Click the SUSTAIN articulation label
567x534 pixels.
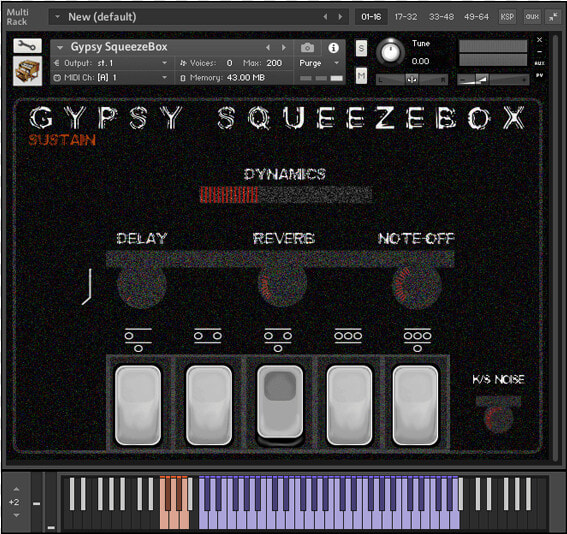62,140
